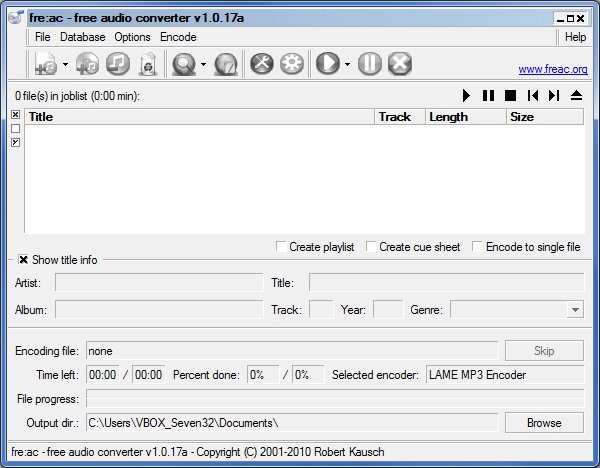Click the status bar copyright text
Viewport: 600px width, 468px height.
pyautogui.click(x=197, y=452)
